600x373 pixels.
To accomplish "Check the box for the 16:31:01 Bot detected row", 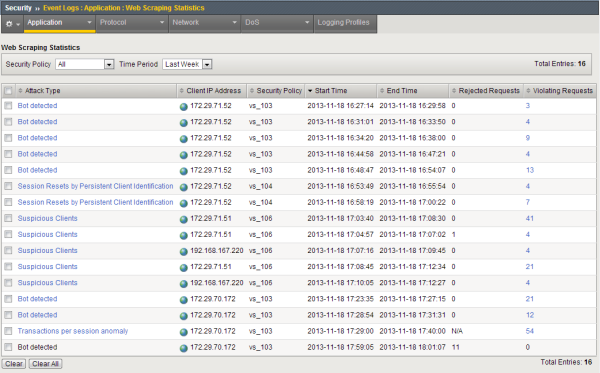I will [8, 122].
